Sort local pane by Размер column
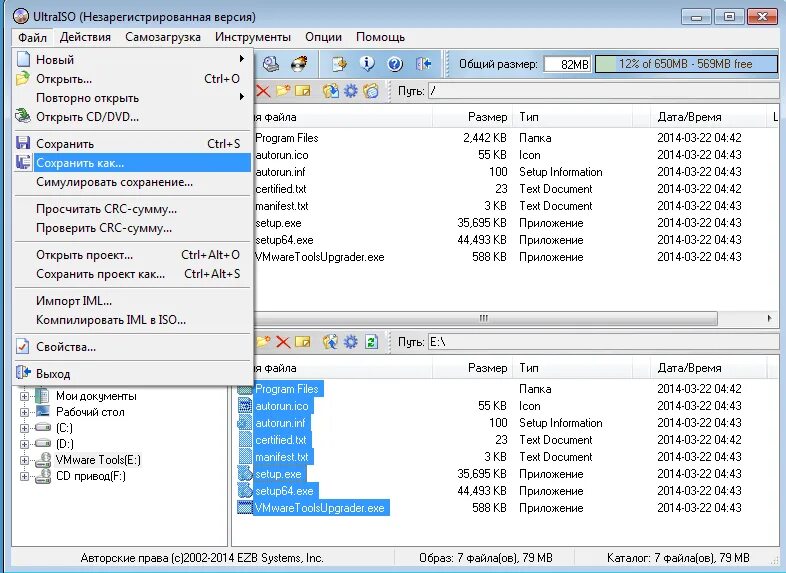 pos(473,368)
